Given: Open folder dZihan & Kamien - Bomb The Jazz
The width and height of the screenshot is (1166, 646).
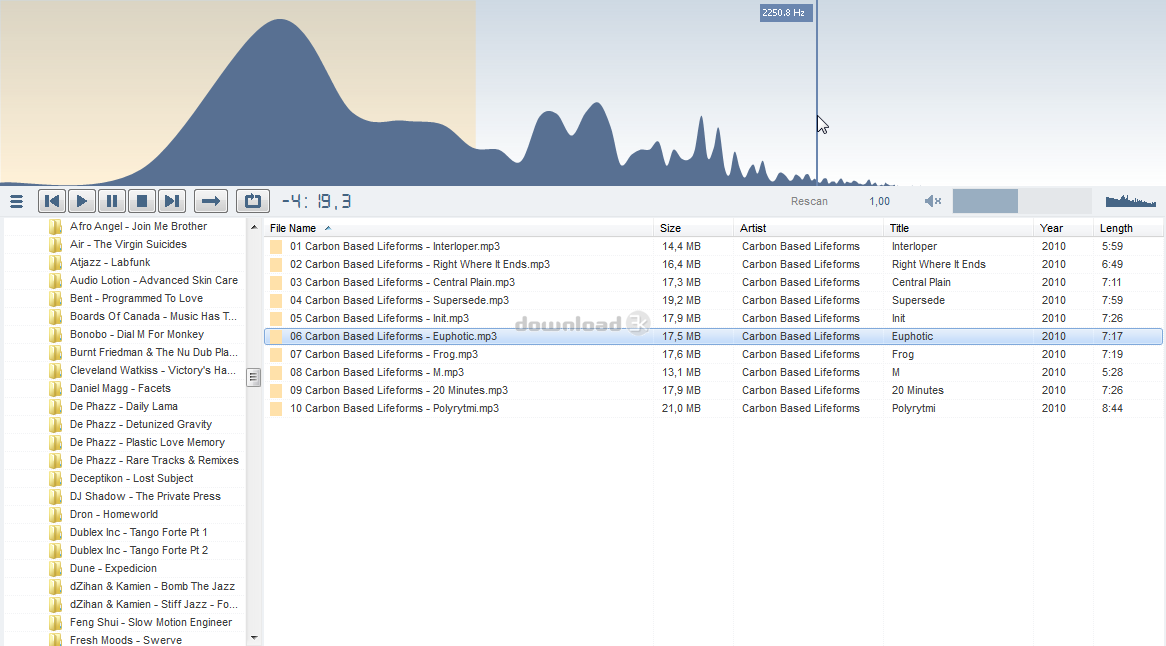Looking at the screenshot, I should click(x=152, y=587).
